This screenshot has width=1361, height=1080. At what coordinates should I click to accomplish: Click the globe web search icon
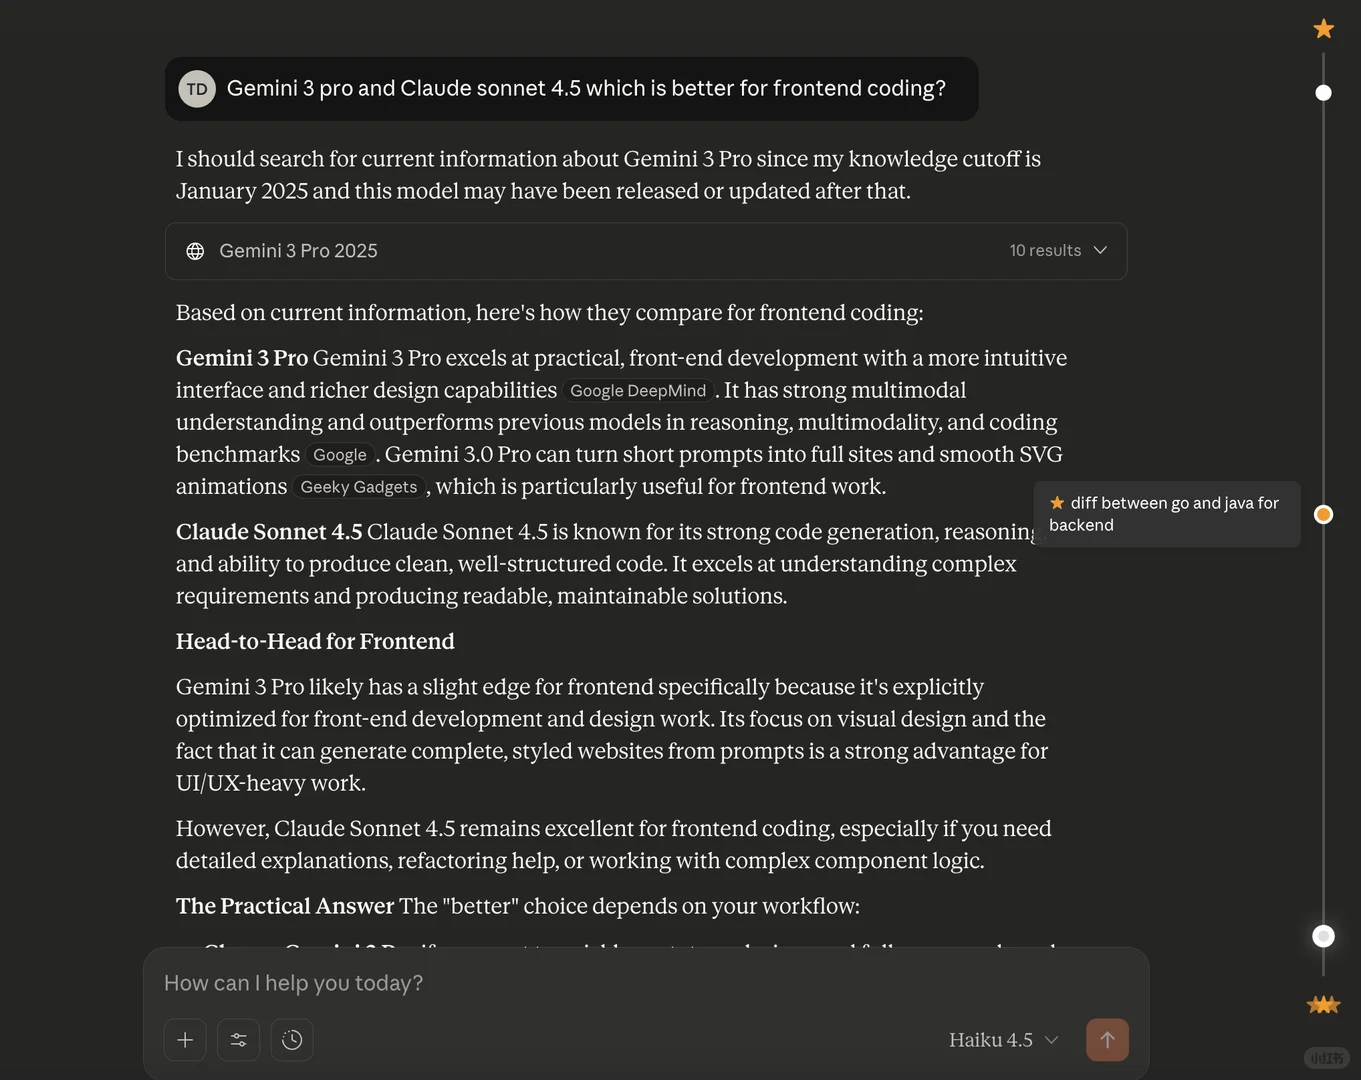pos(195,251)
